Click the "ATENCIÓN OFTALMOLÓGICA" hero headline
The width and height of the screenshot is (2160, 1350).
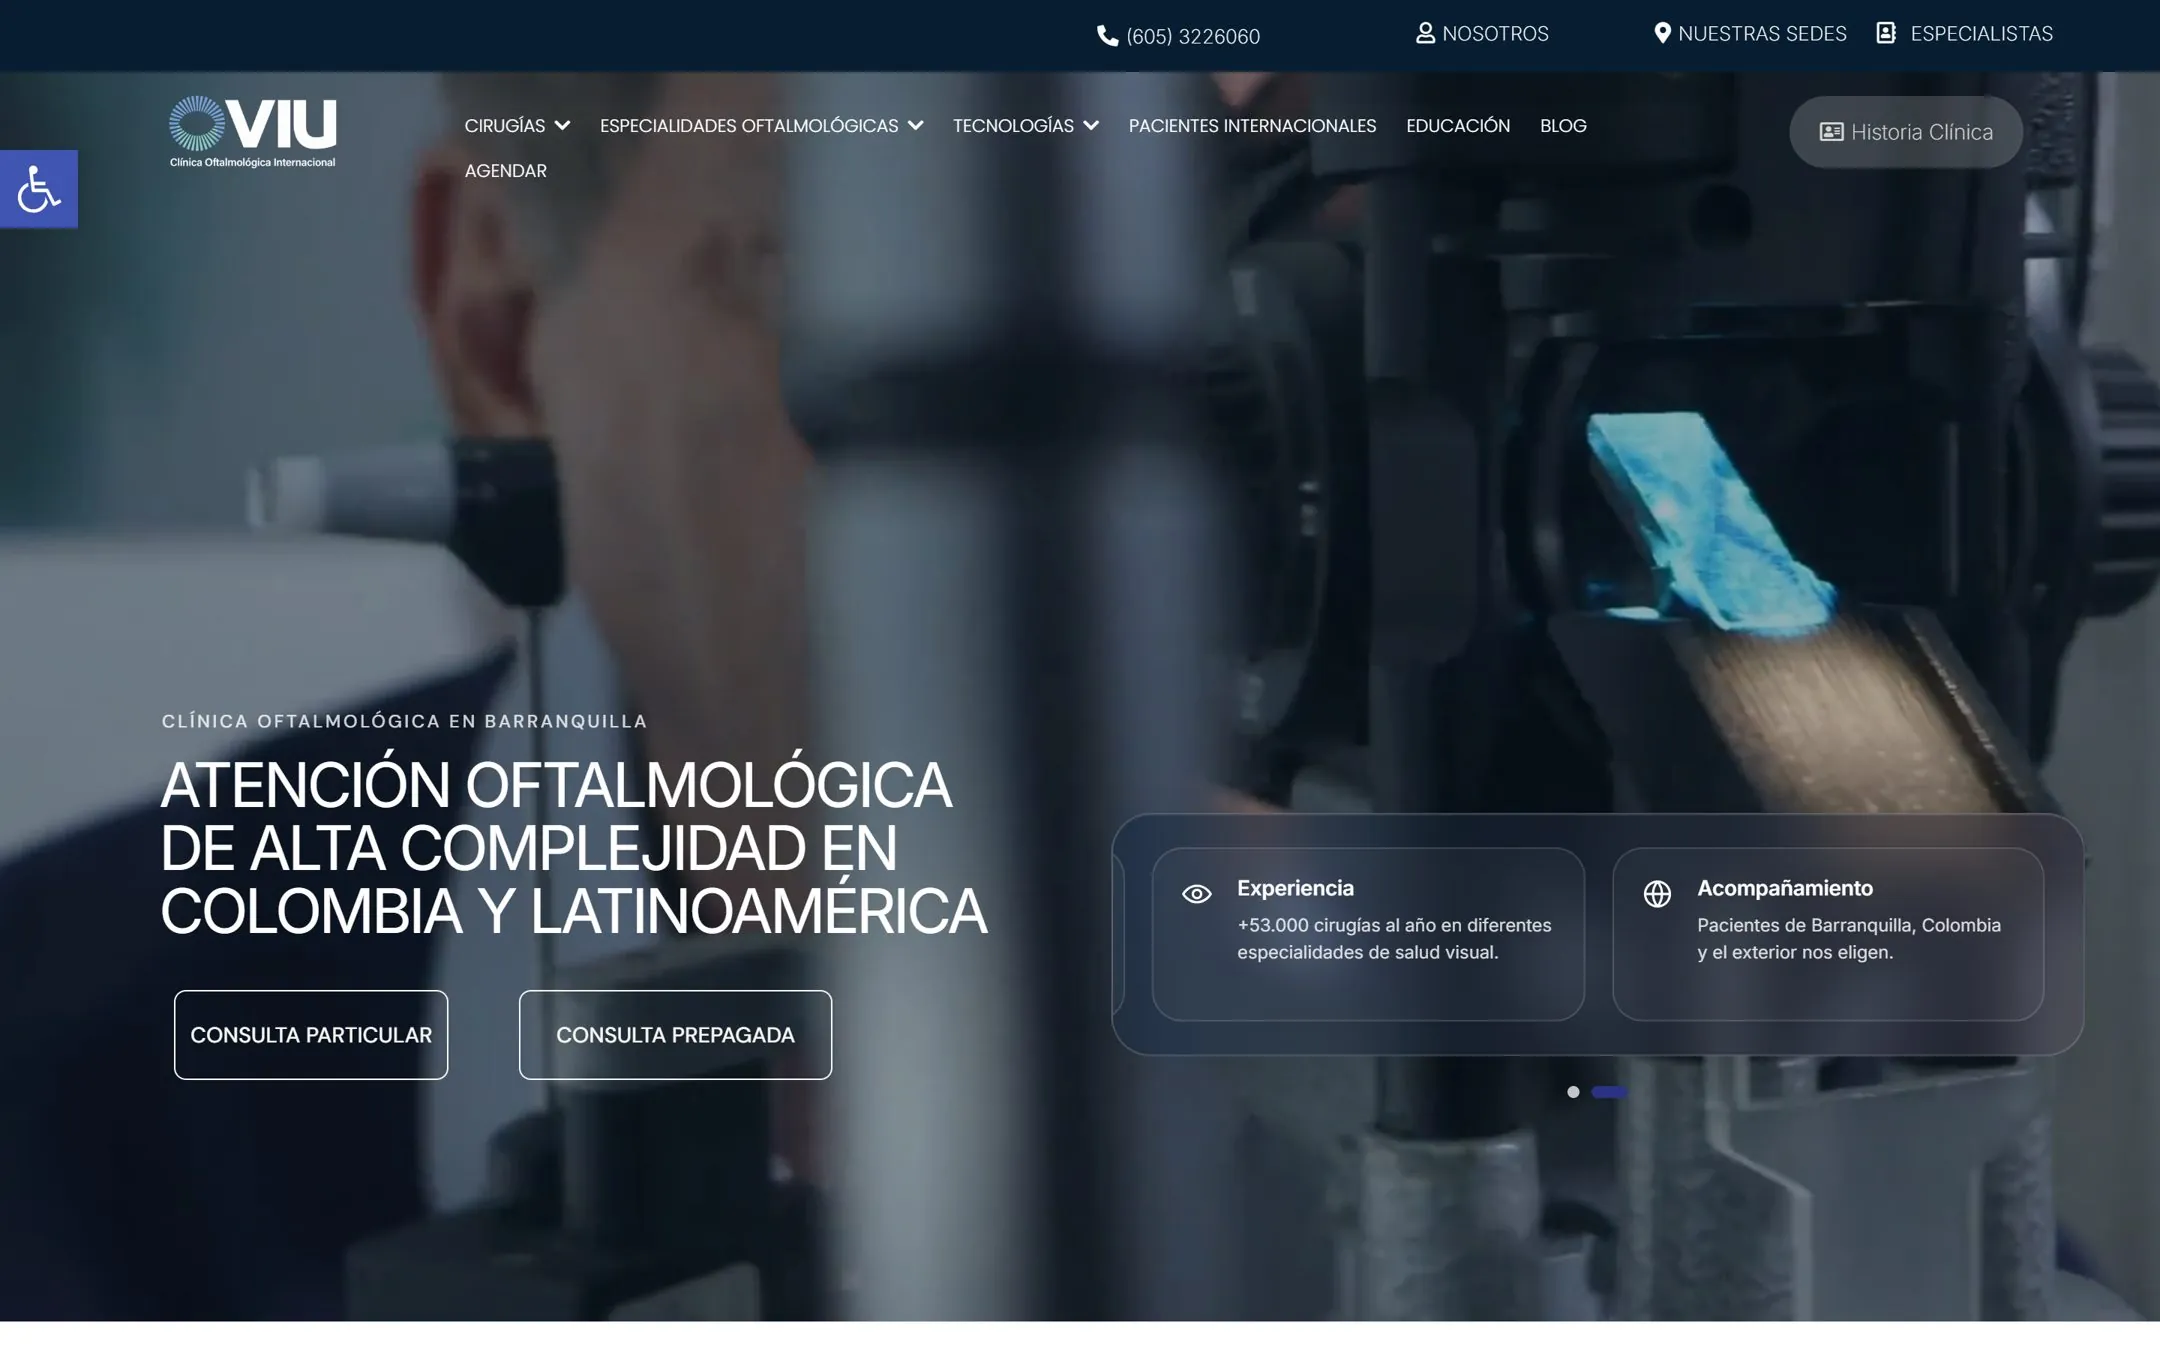point(556,785)
